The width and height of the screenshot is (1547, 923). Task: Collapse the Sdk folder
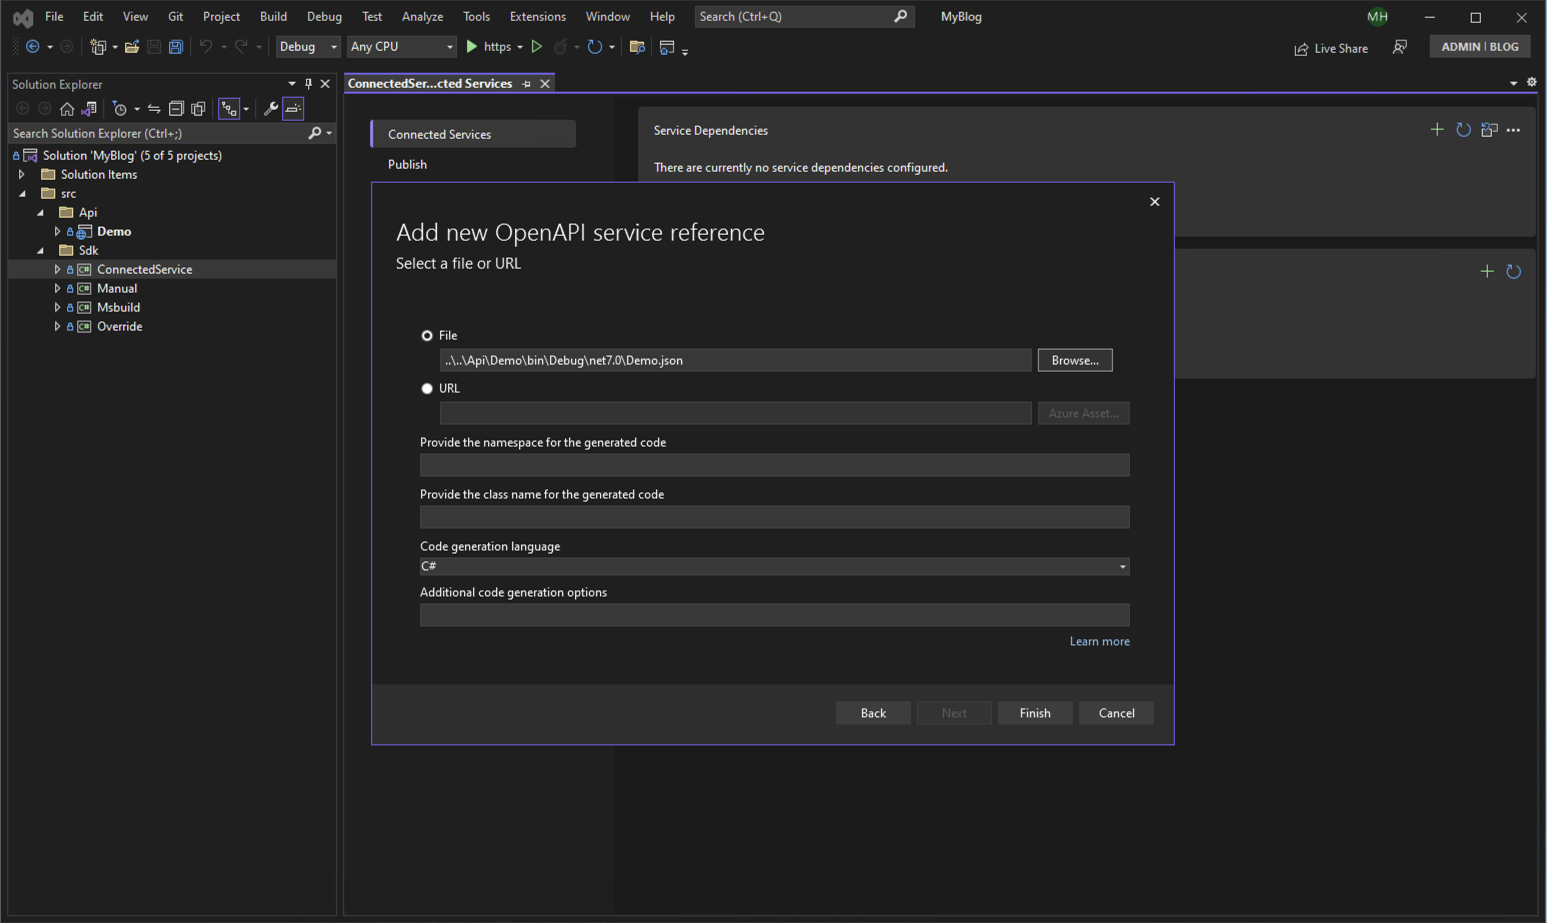(40, 251)
